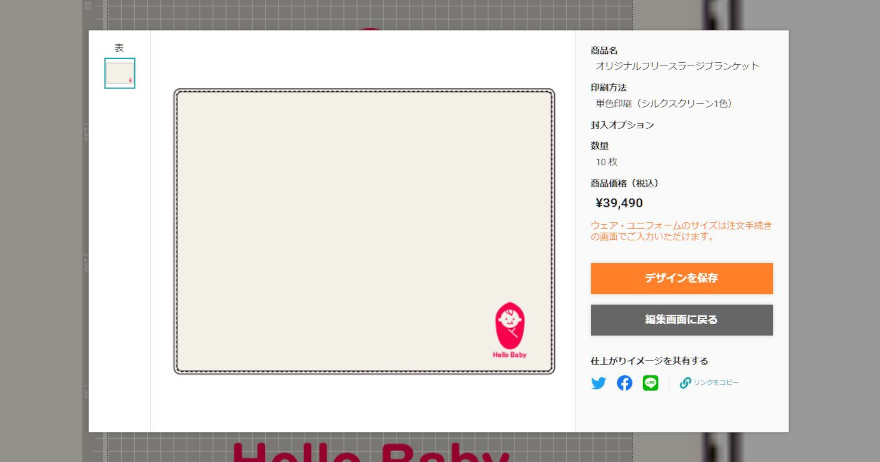Click large Hello Baby text behind the dialog

[370, 452]
